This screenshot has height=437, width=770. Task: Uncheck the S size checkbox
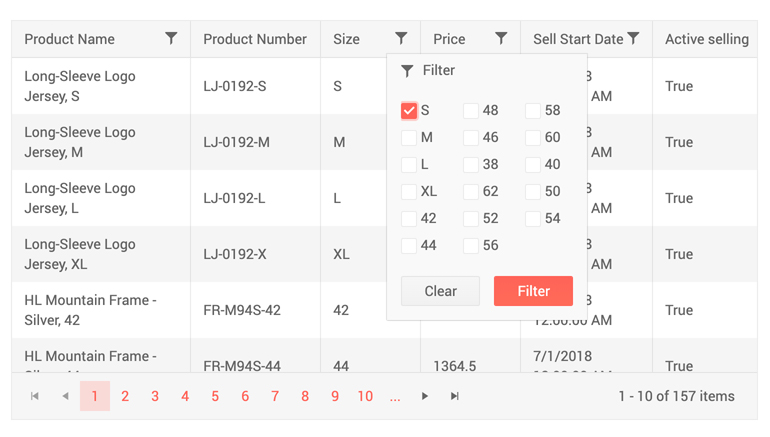(409, 110)
